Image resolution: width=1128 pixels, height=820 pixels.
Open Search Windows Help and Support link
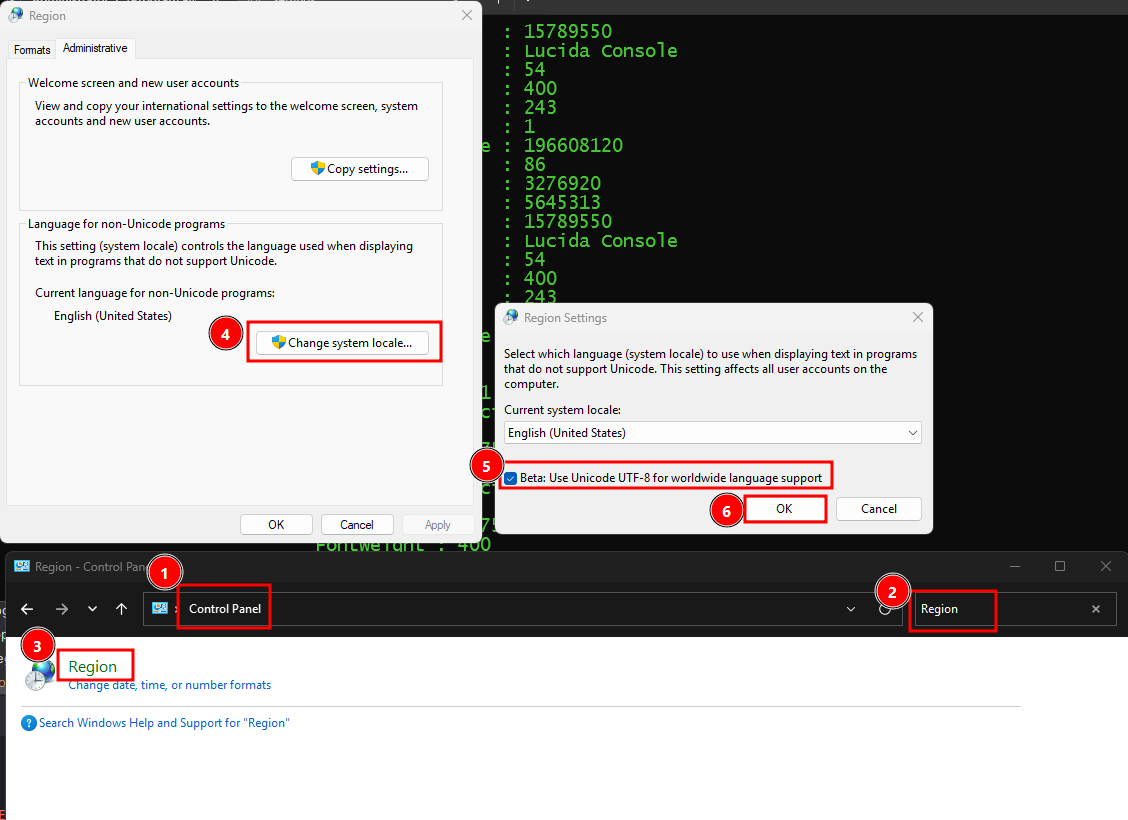click(164, 723)
